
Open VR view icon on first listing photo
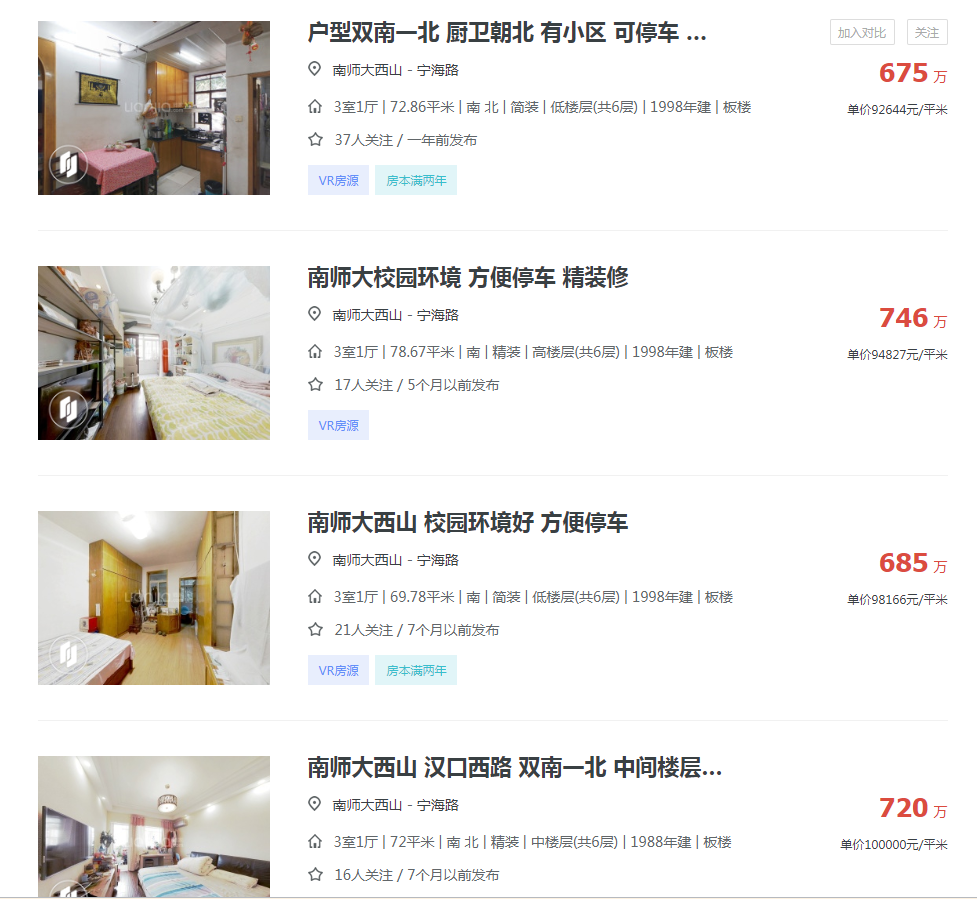[68, 164]
